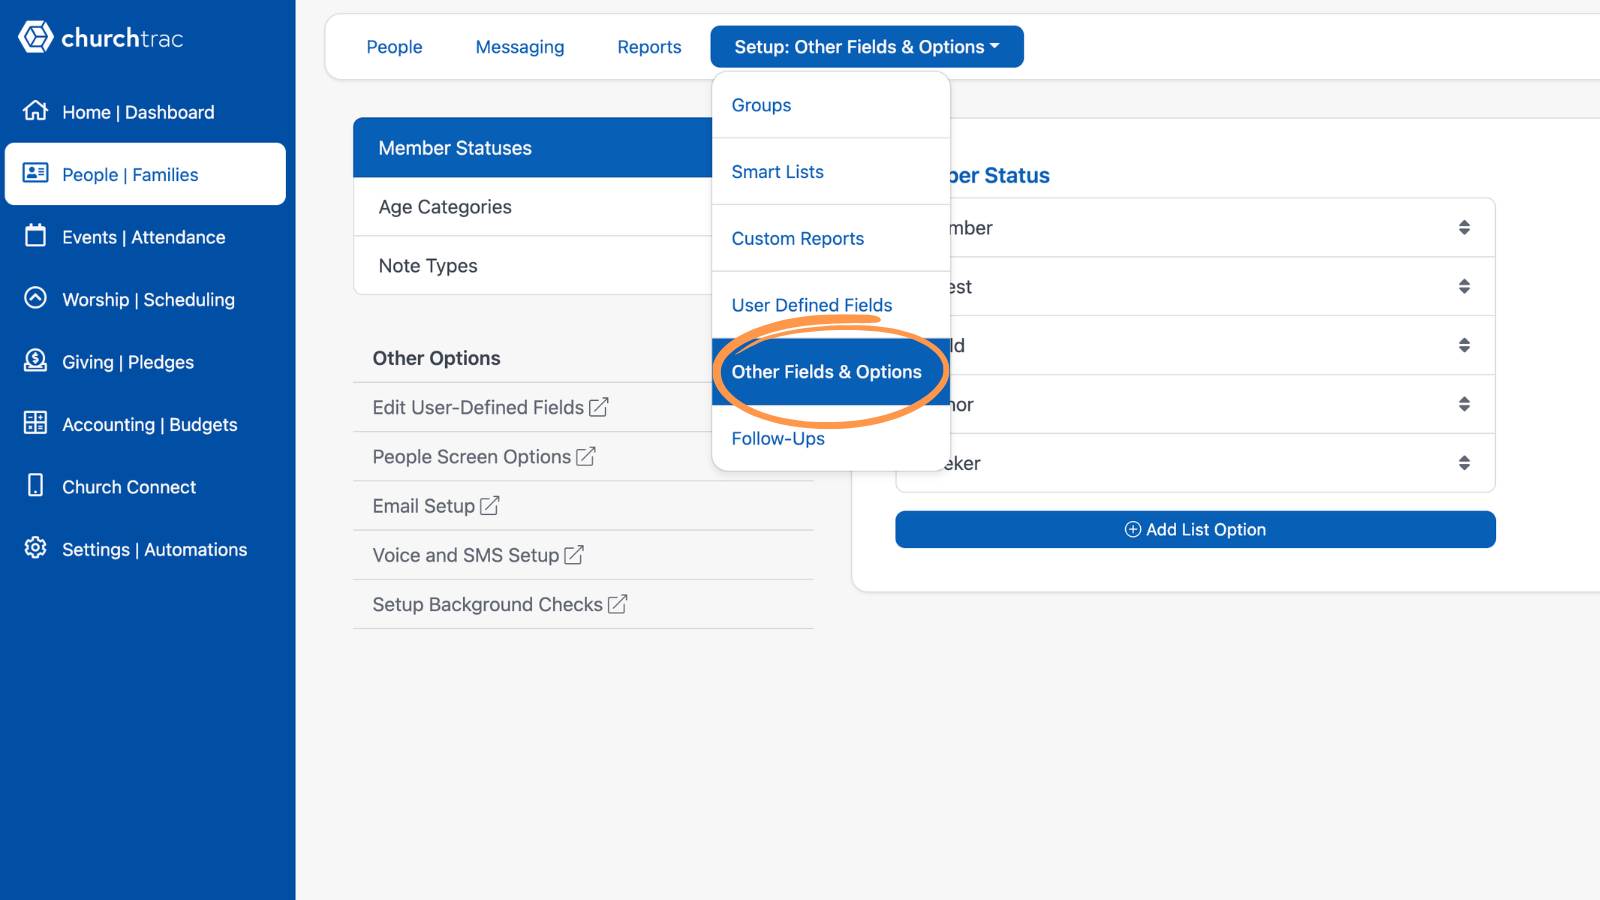This screenshot has width=1600, height=900.
Task: Click external-link icon beside Edit User-Defined Fields
Action: (599, 407)
